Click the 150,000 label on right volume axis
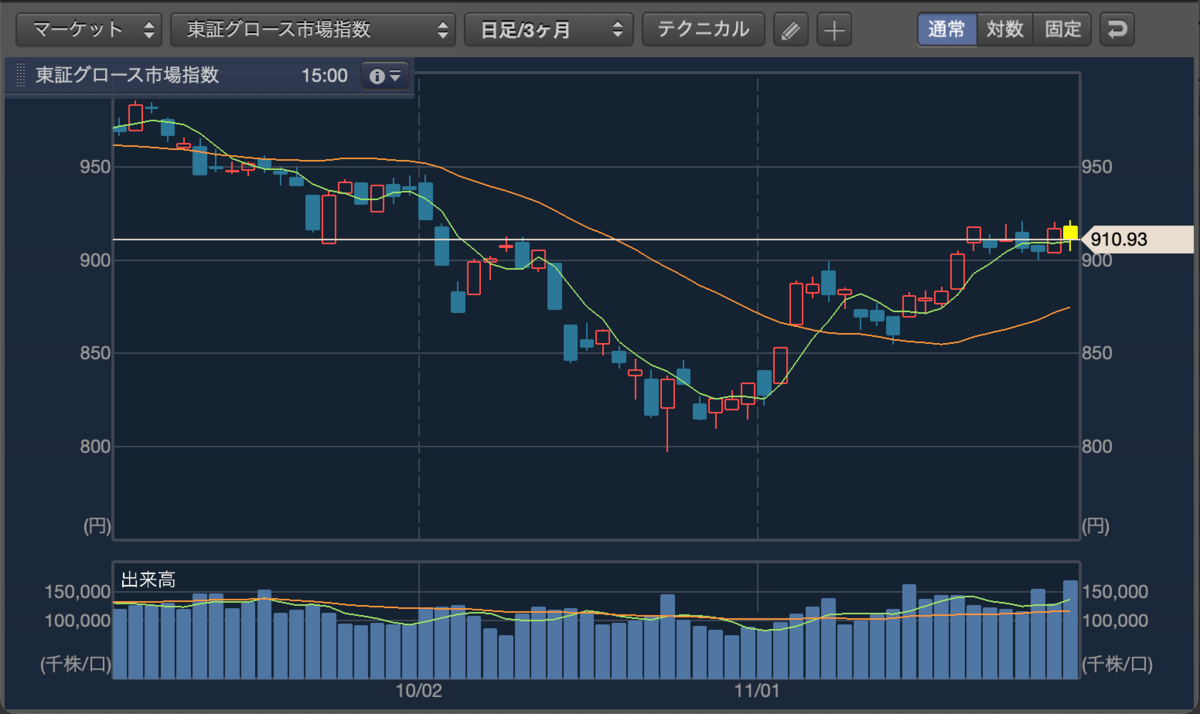Screen dimensions: 1200x714 pyautogui.click(x=1117, y=592)
